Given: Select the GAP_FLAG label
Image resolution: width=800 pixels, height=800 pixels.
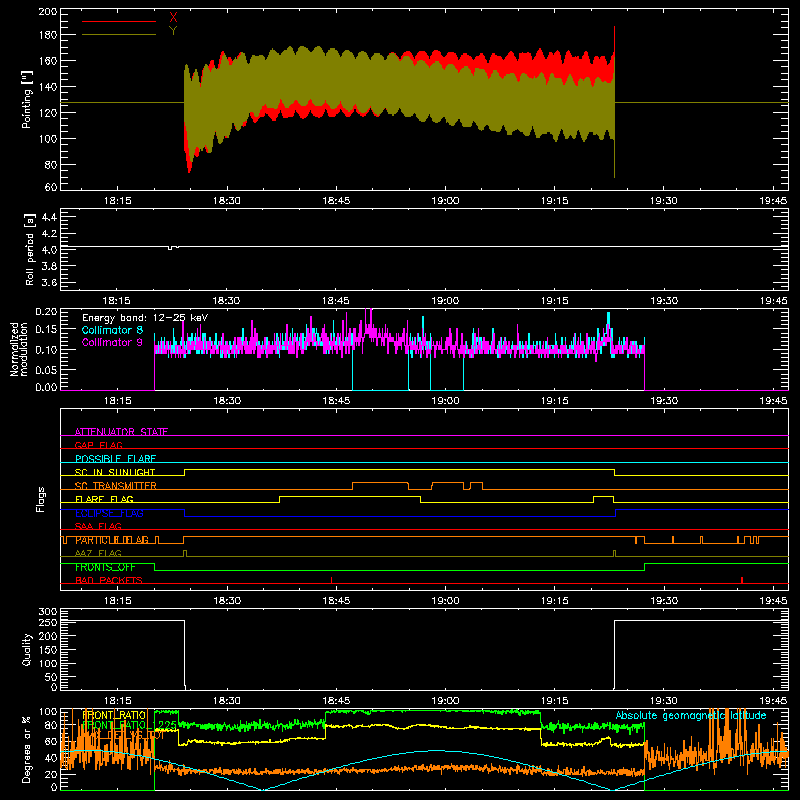Looking at the screenshot, I should tap(98, 445).
